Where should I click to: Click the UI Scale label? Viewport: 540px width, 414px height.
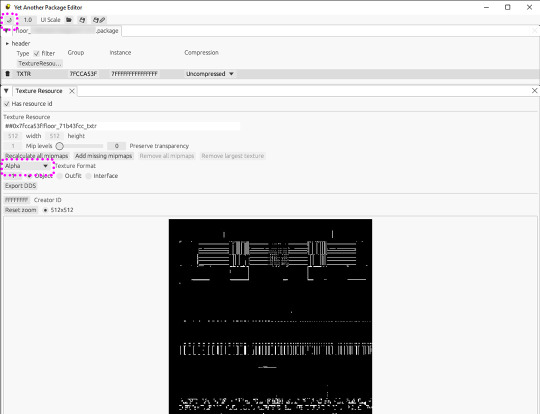point(50,20)
